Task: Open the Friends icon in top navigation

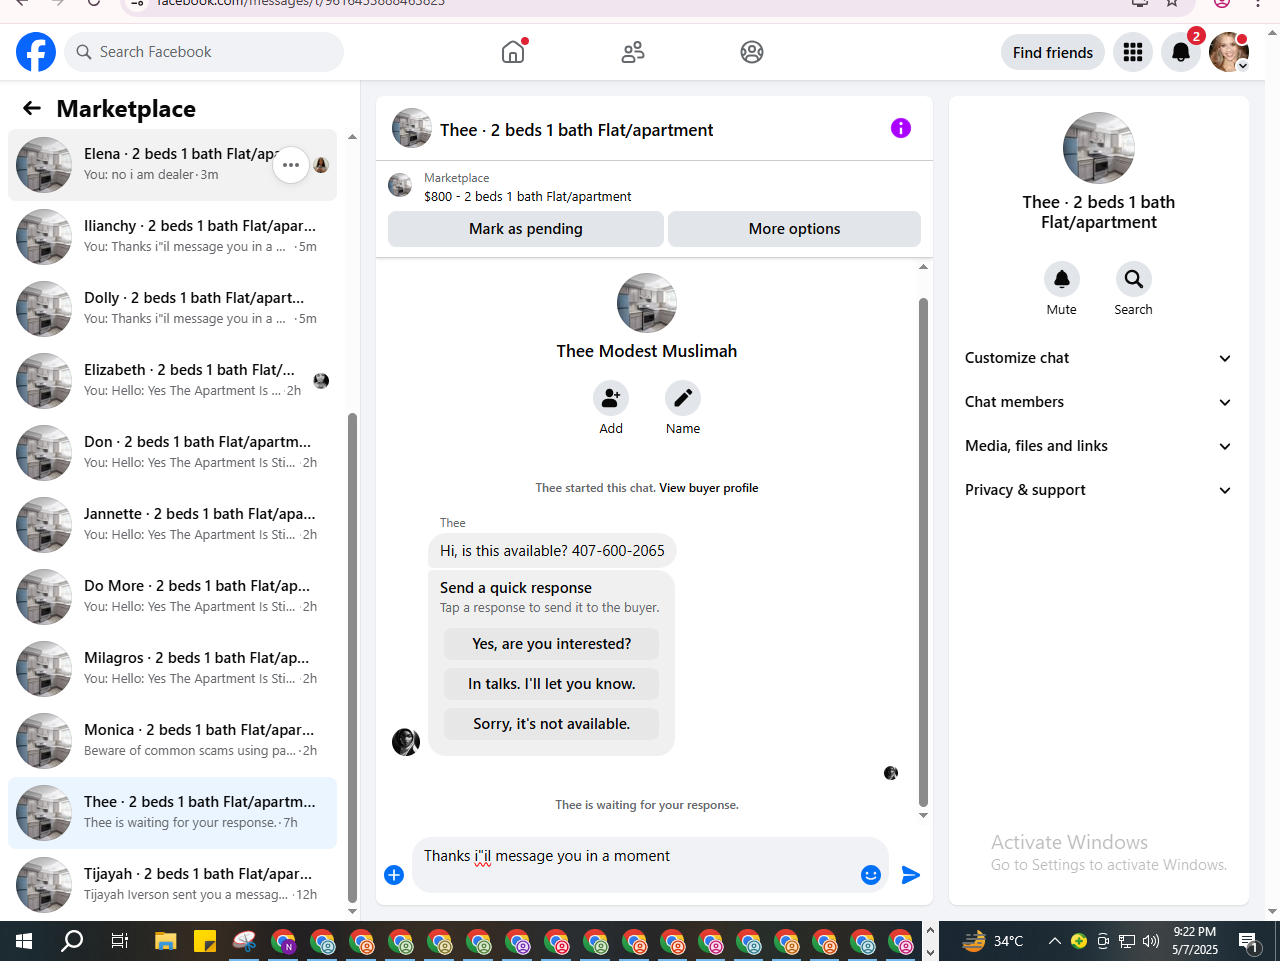Action: [x=633, y=52]
